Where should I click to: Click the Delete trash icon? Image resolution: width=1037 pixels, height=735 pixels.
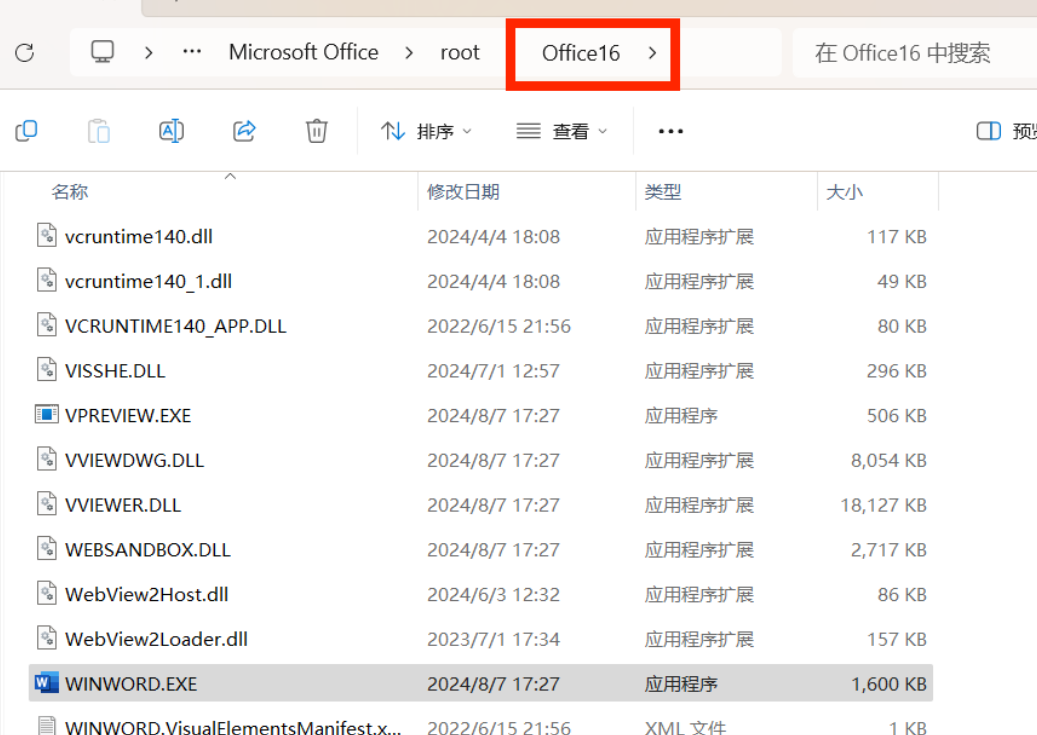(x=317, y=131)
